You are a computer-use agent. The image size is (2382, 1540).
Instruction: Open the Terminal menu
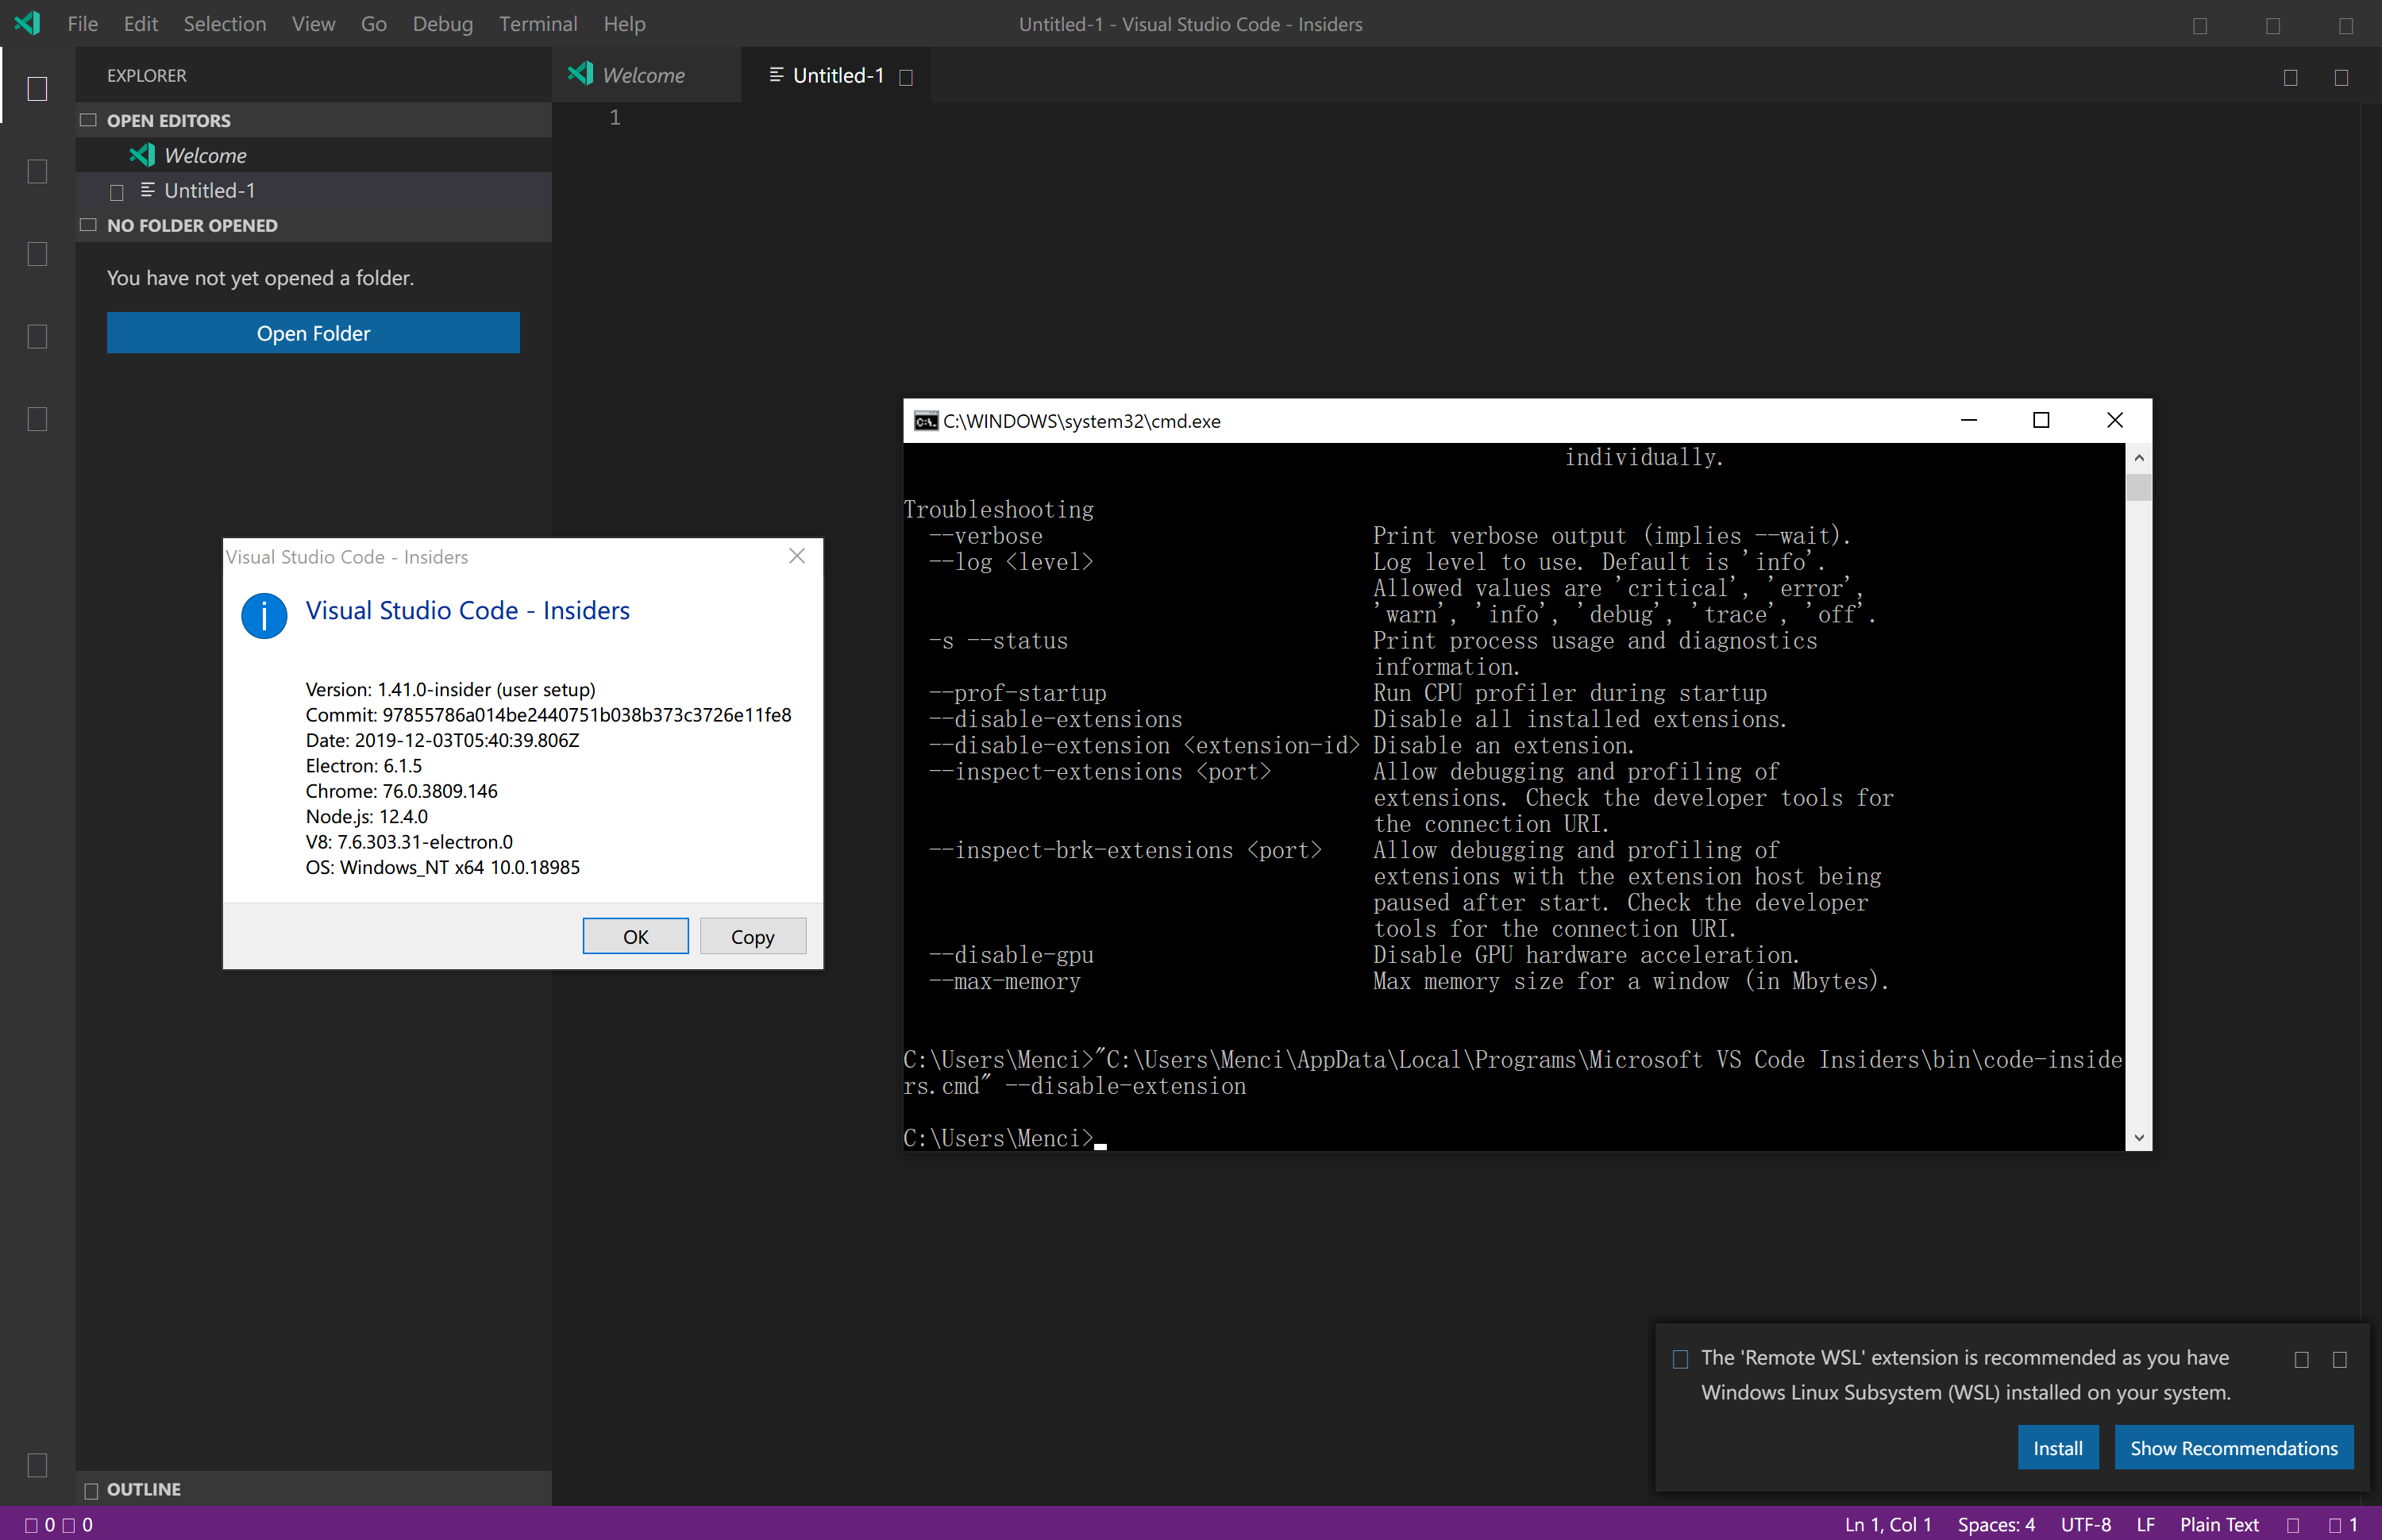(537, 23)
